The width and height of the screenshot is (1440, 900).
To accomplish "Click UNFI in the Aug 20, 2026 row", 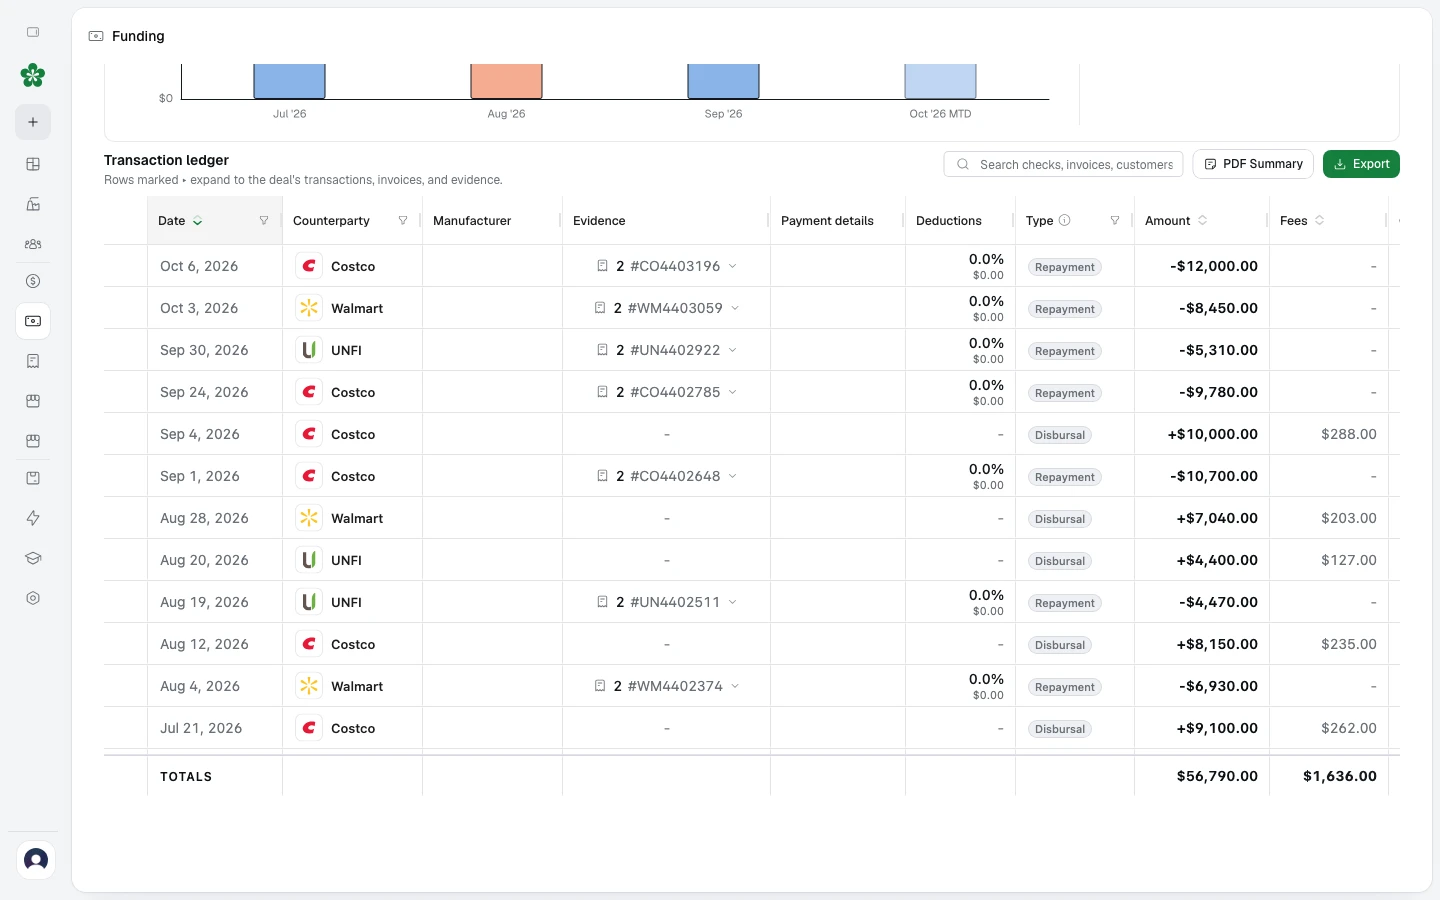I will pyautogui.click(x=346, y=560).
